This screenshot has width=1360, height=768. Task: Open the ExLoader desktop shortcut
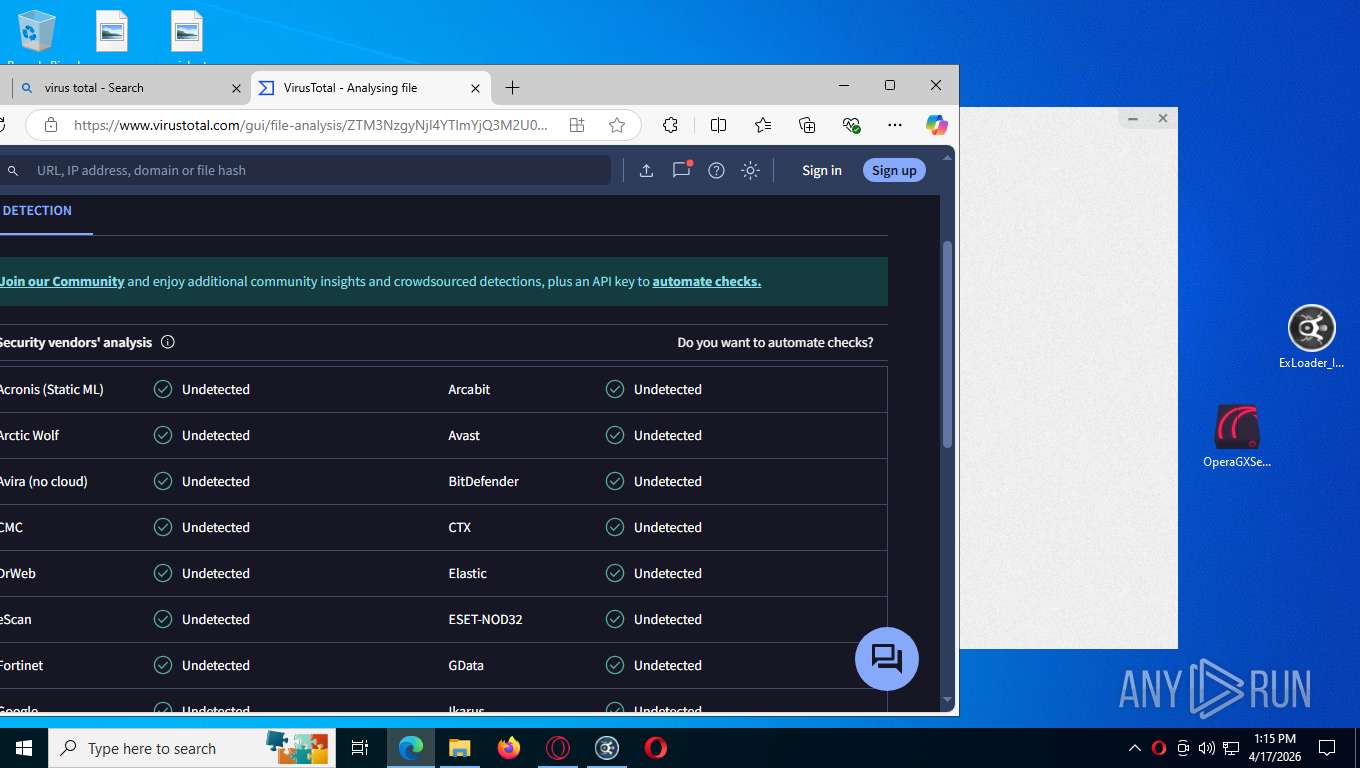(1311, 338)
